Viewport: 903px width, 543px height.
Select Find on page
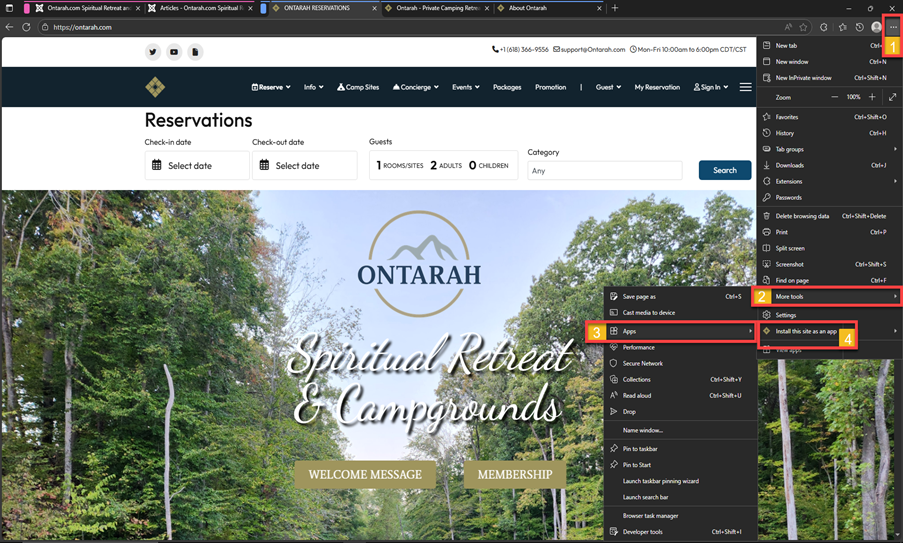point(829,280)
